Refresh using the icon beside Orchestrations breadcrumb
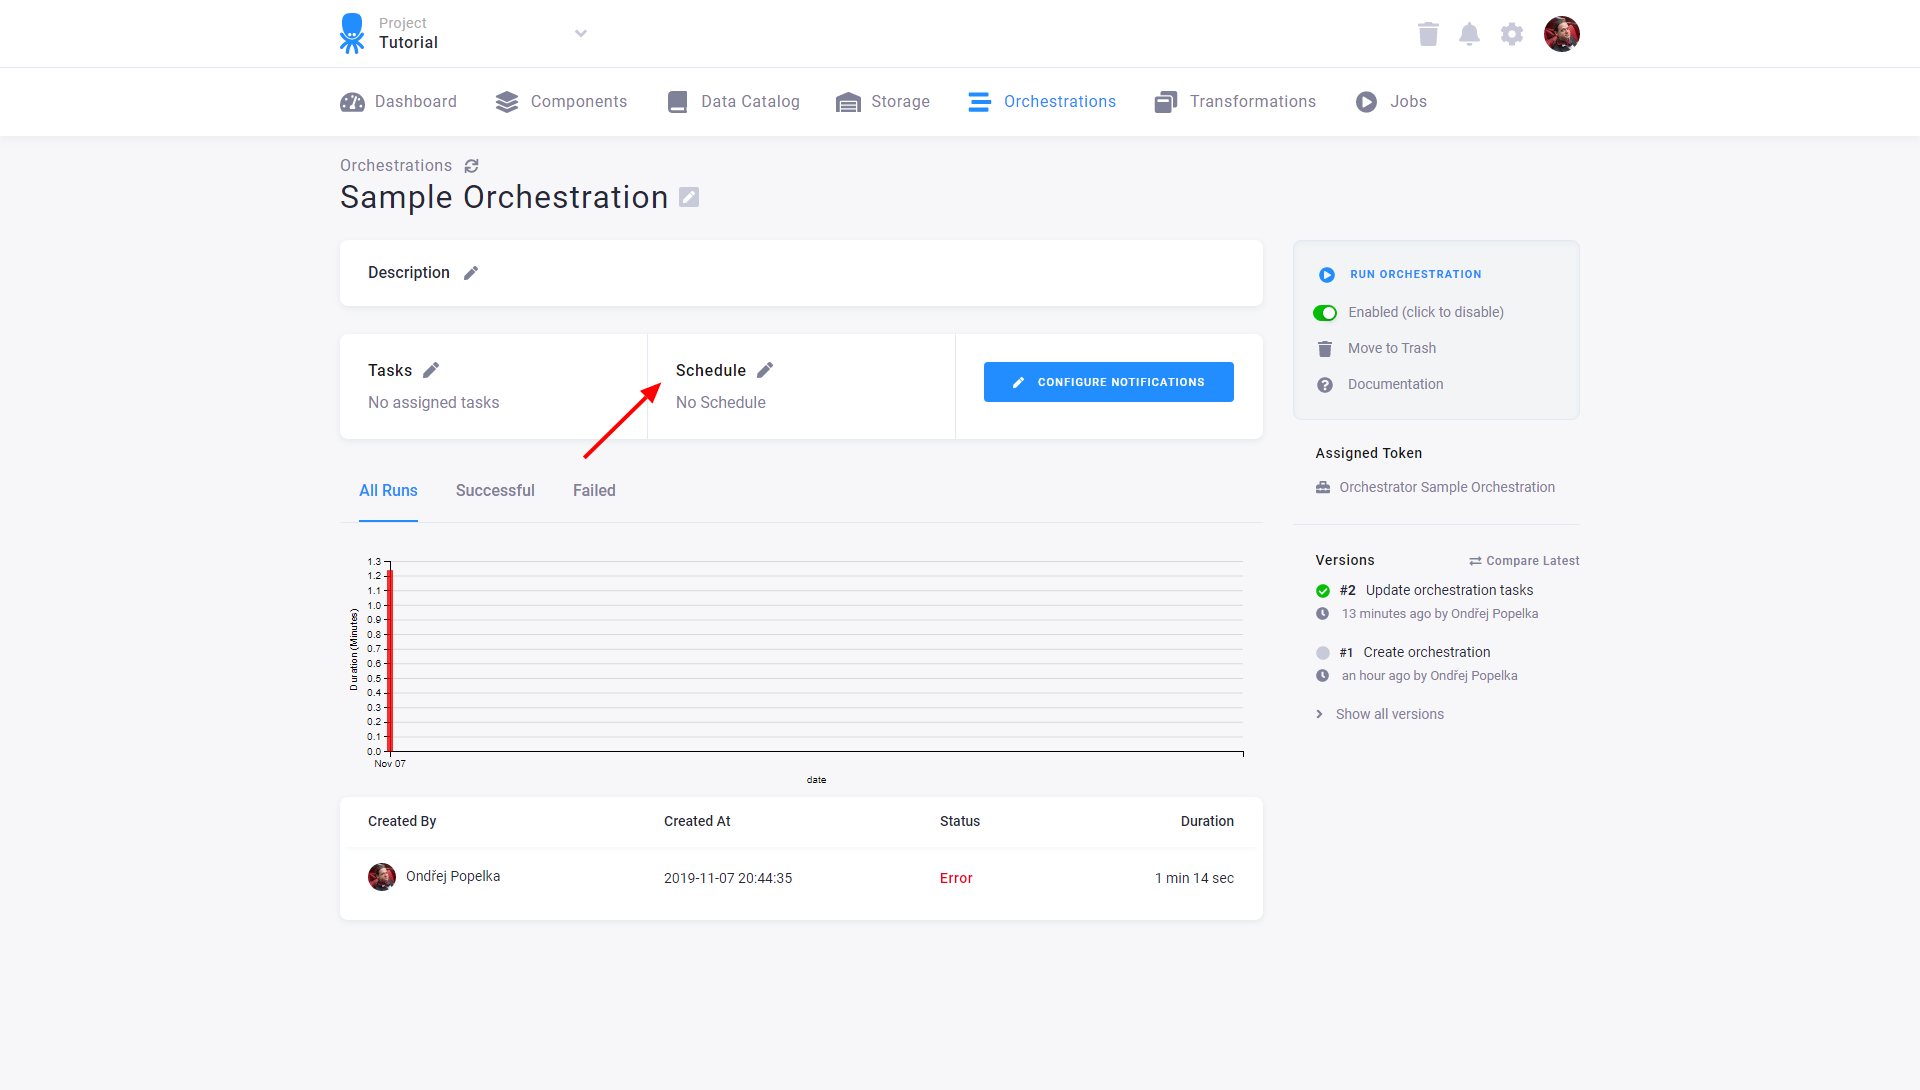This screenshot has height=1090, width=1920. [471, 165]
